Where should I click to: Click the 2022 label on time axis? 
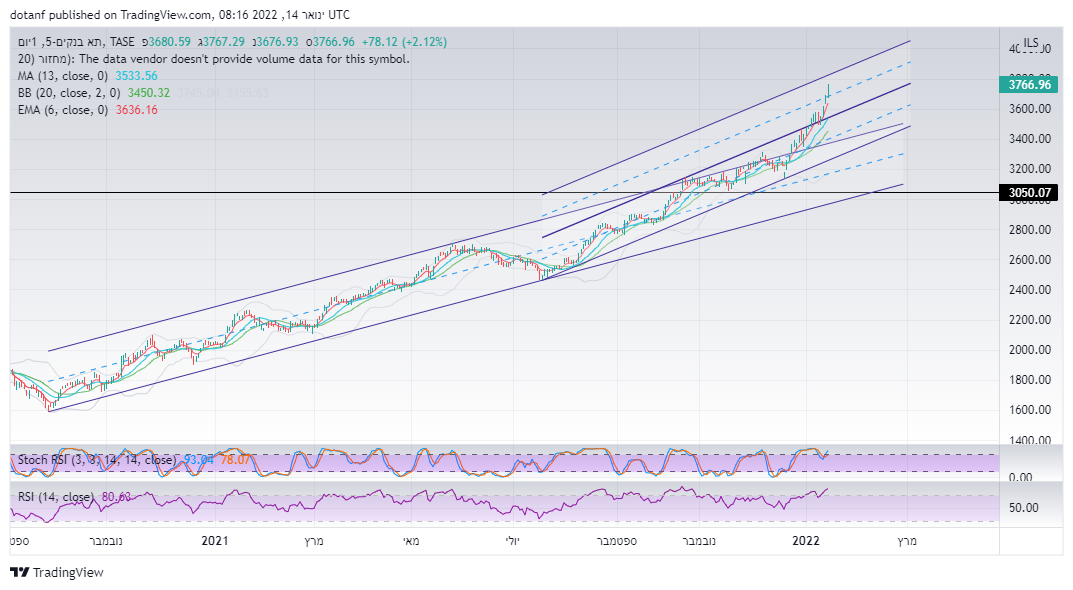pyautogui.click(x=806, y=541)
